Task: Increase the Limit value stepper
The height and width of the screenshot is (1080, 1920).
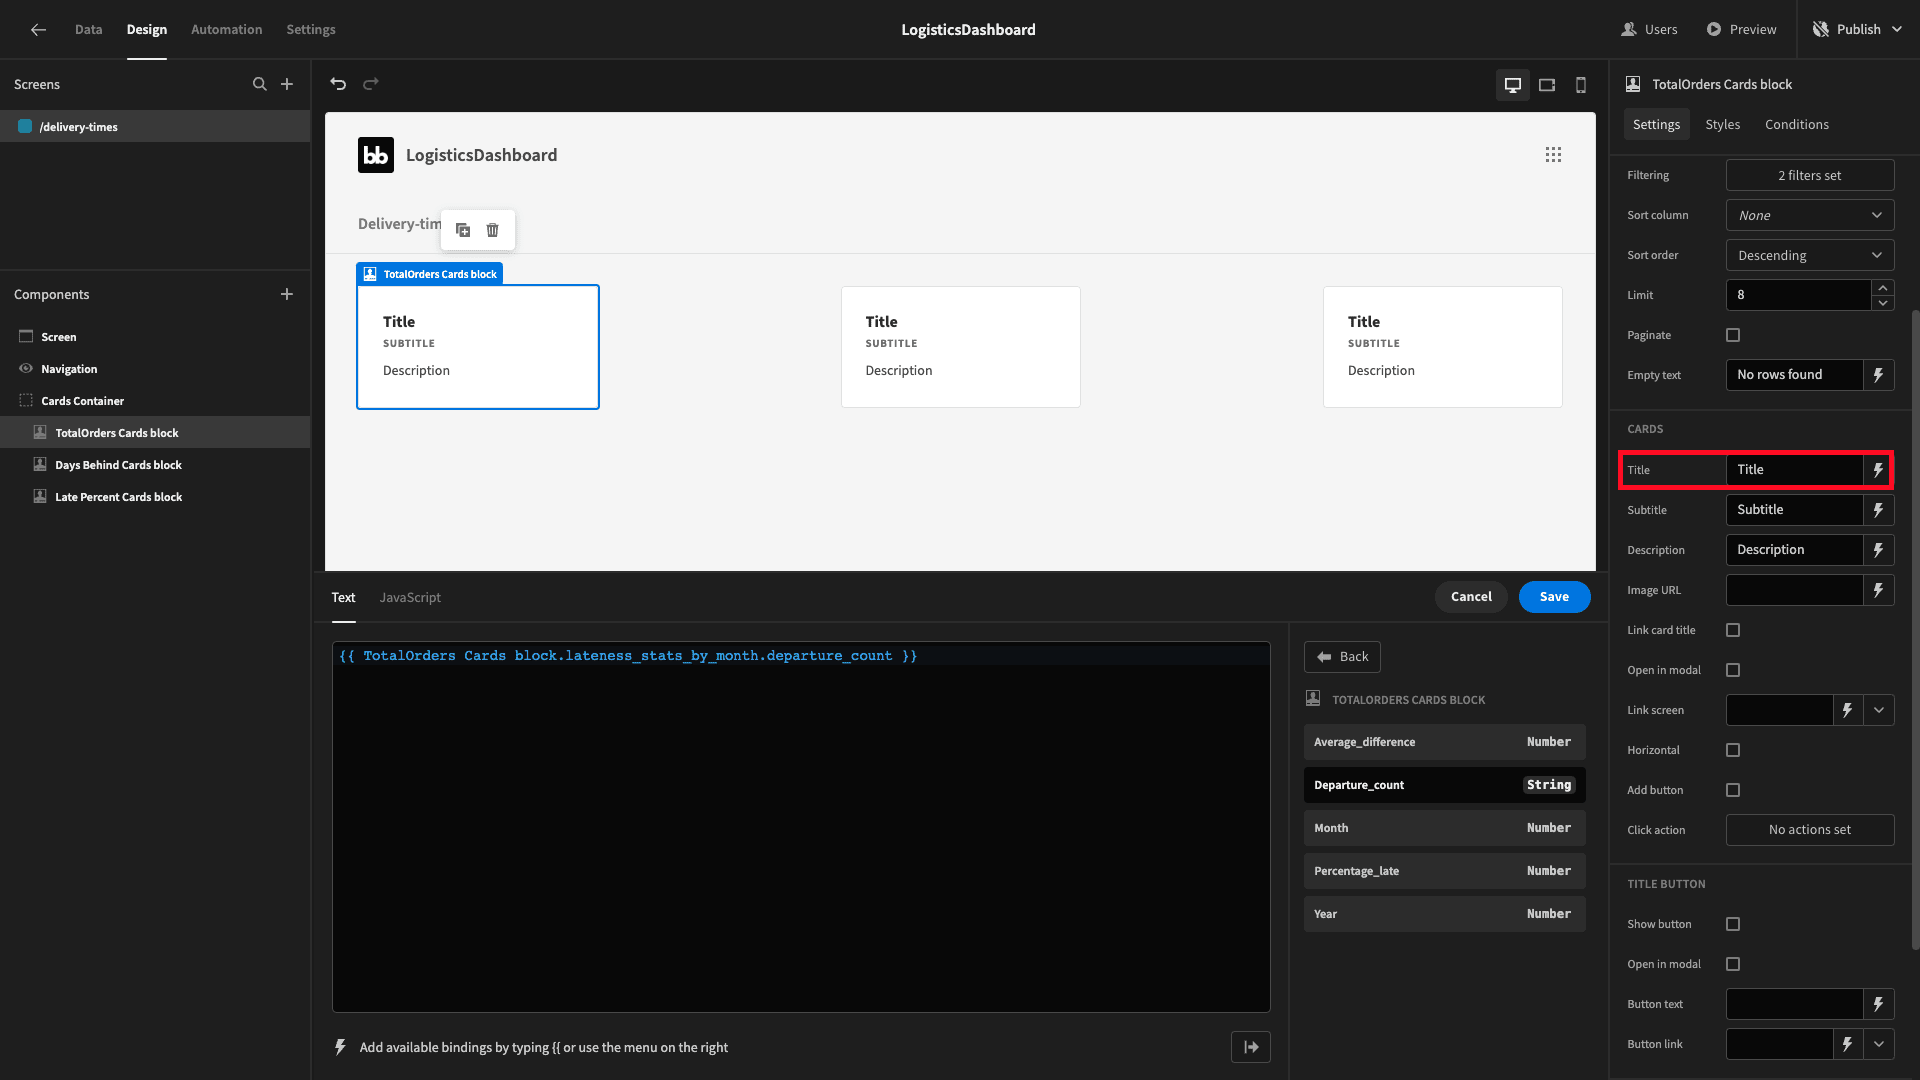Action: (1883, 288)
